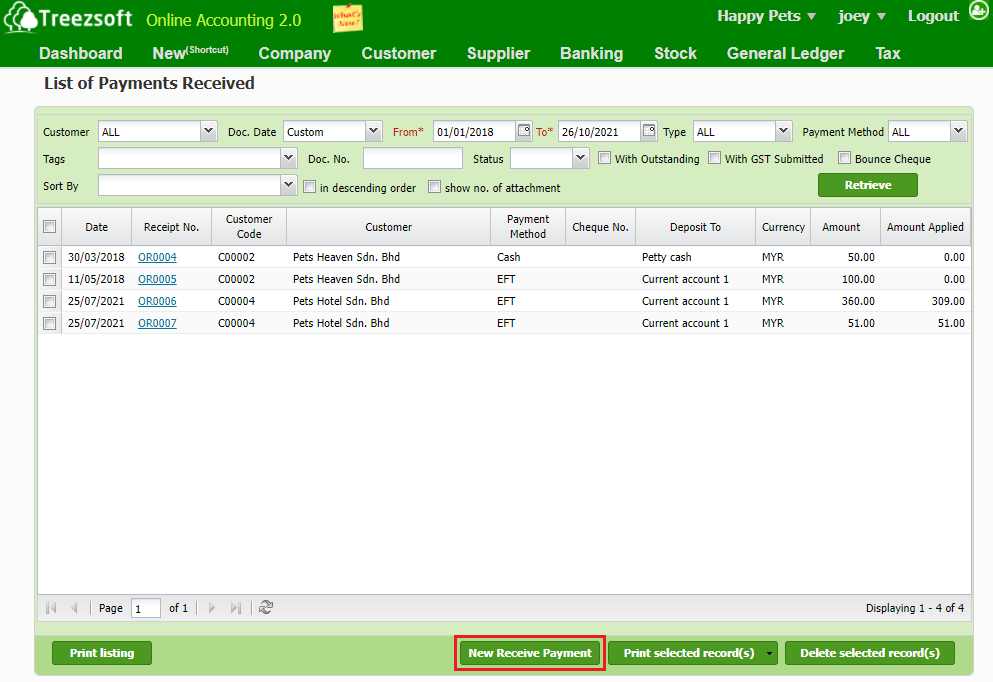Click inside the Doc. No. input field

click(x=412, y=158)
